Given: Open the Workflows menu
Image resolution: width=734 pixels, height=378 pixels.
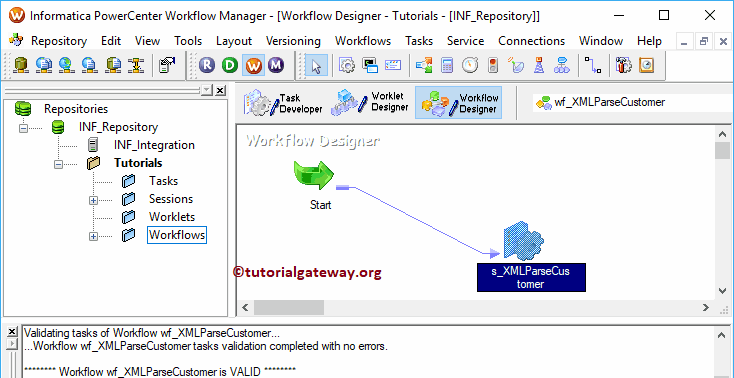Looking at the screenshot, I should point(363,41).
